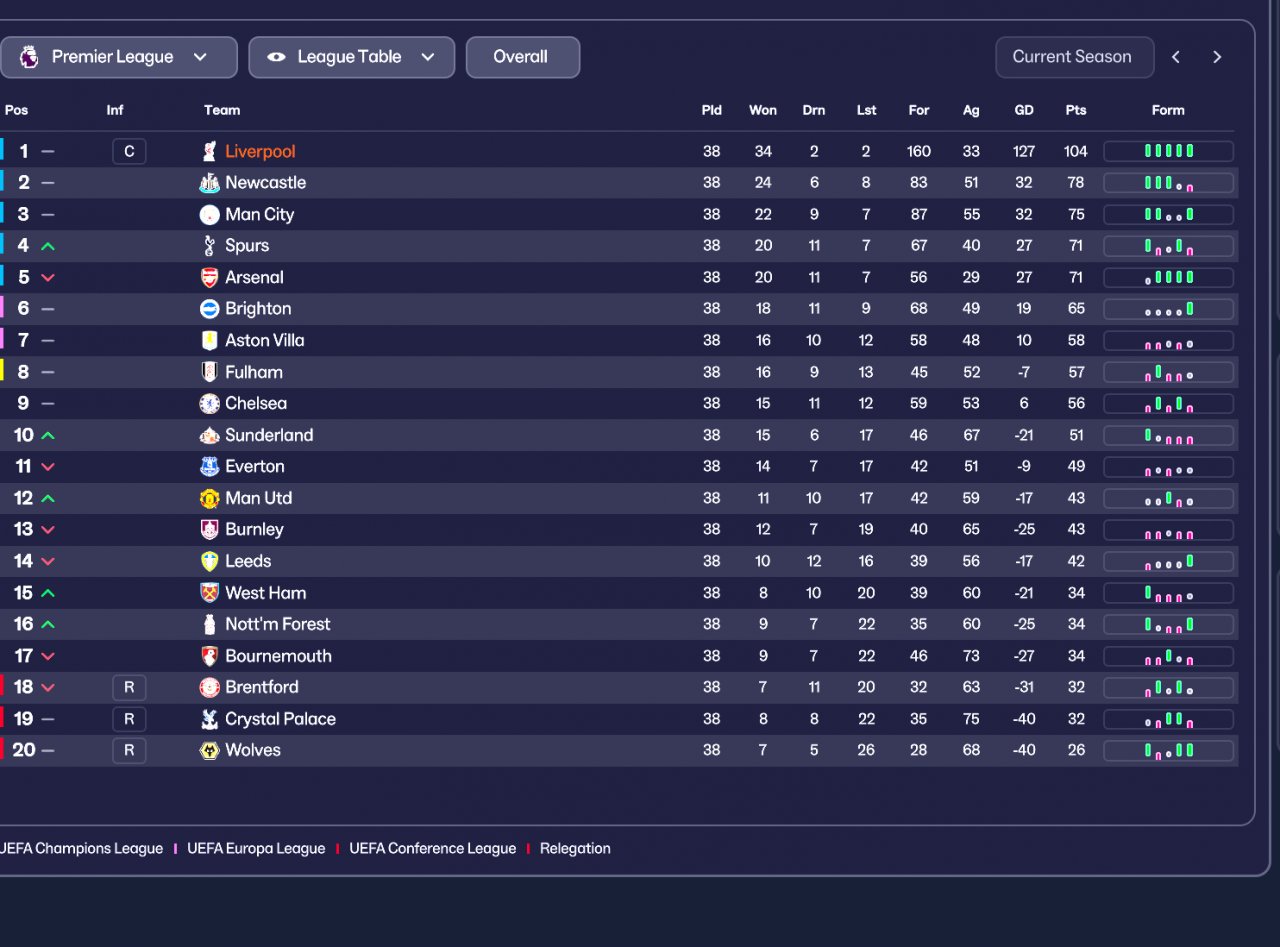Click the Champions 'C' badge for Liverpool
Image resolution: width=1280 pixels, height=947 pixels.
pyautogui.click(x=129, y=152)
